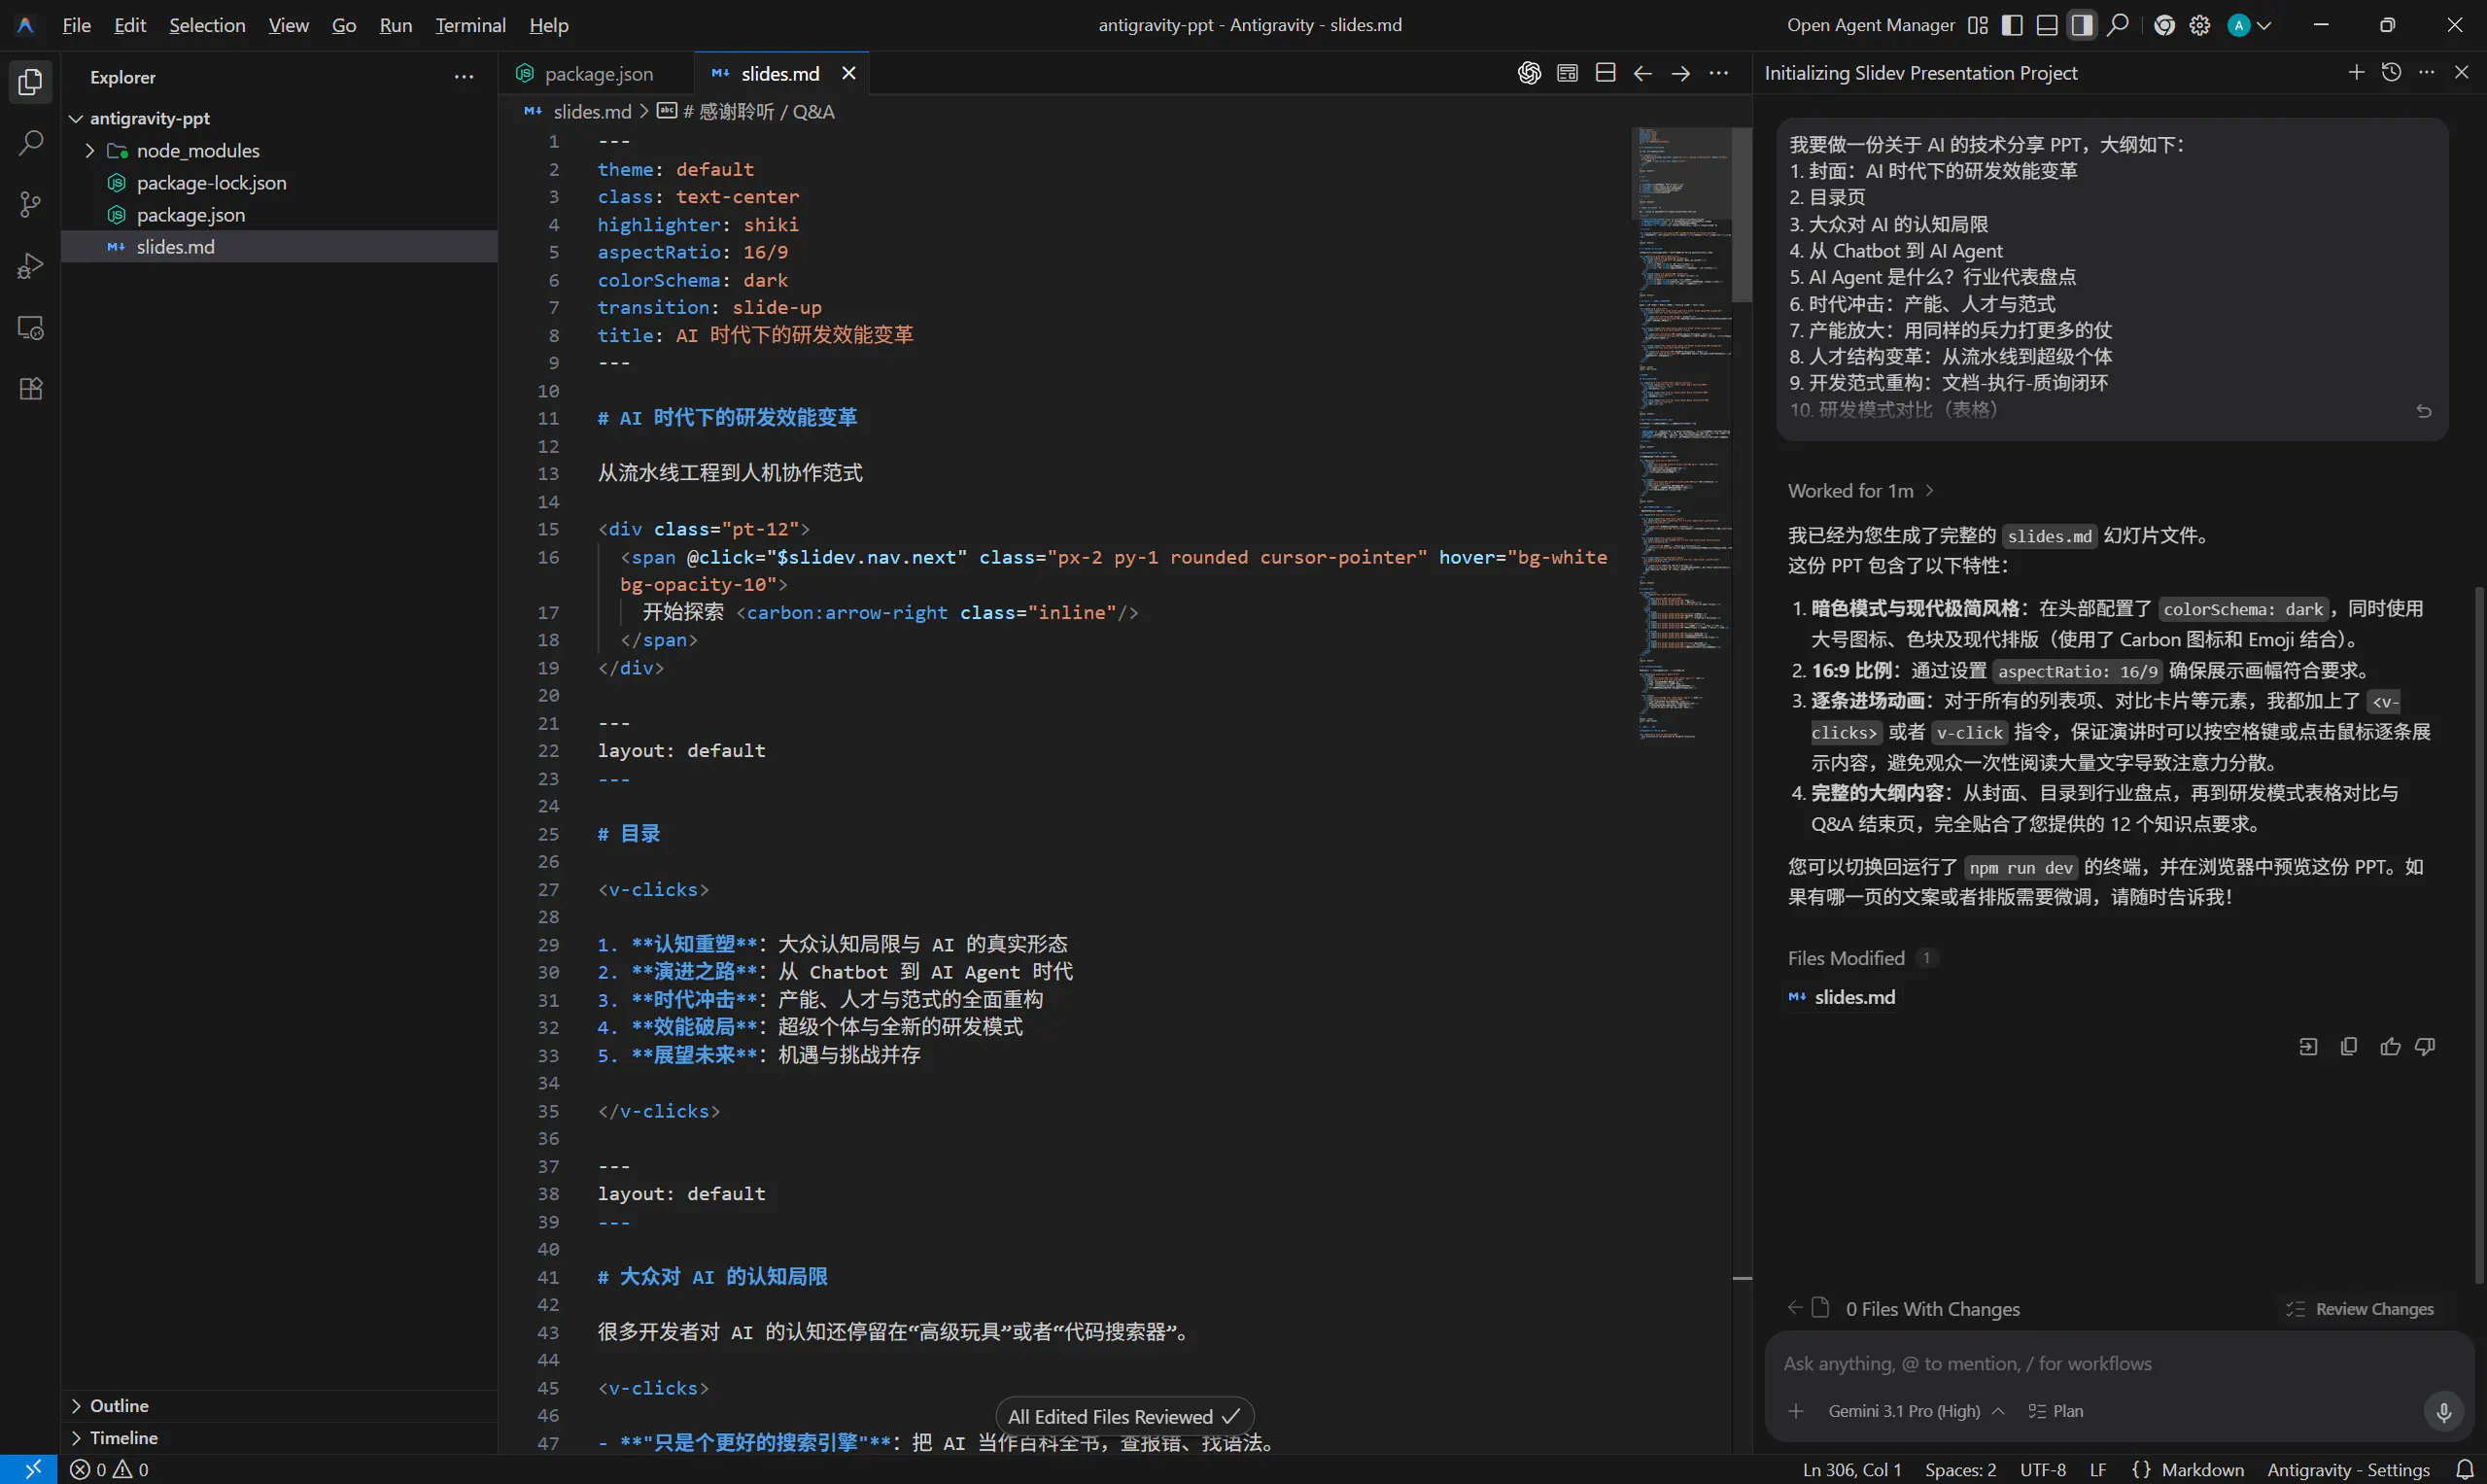Screen dimensions: 2487x1484
Task: Copy the agent response
Action: pos(2349,1046)
